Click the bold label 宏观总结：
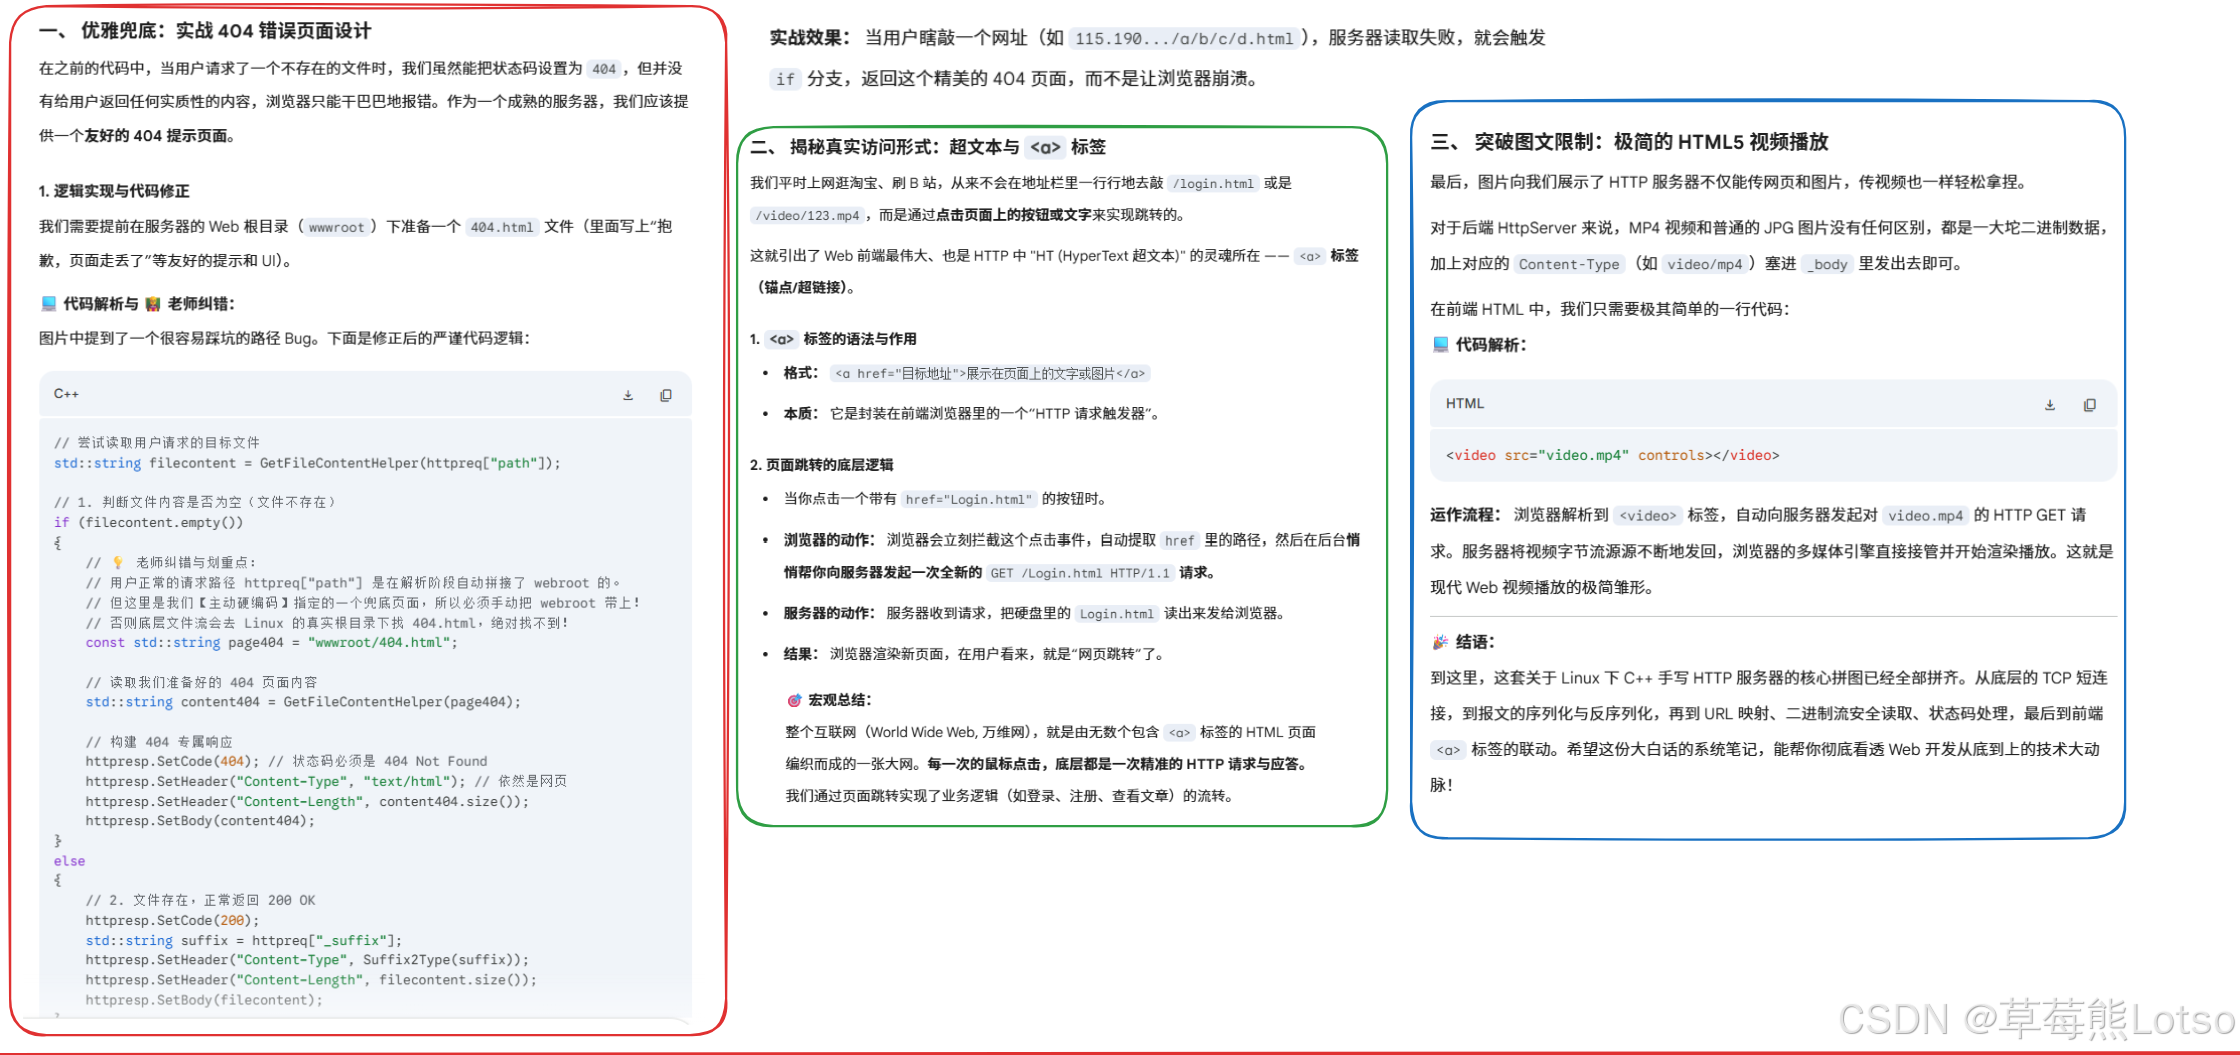2240x1055 pixels. [840, 700]
